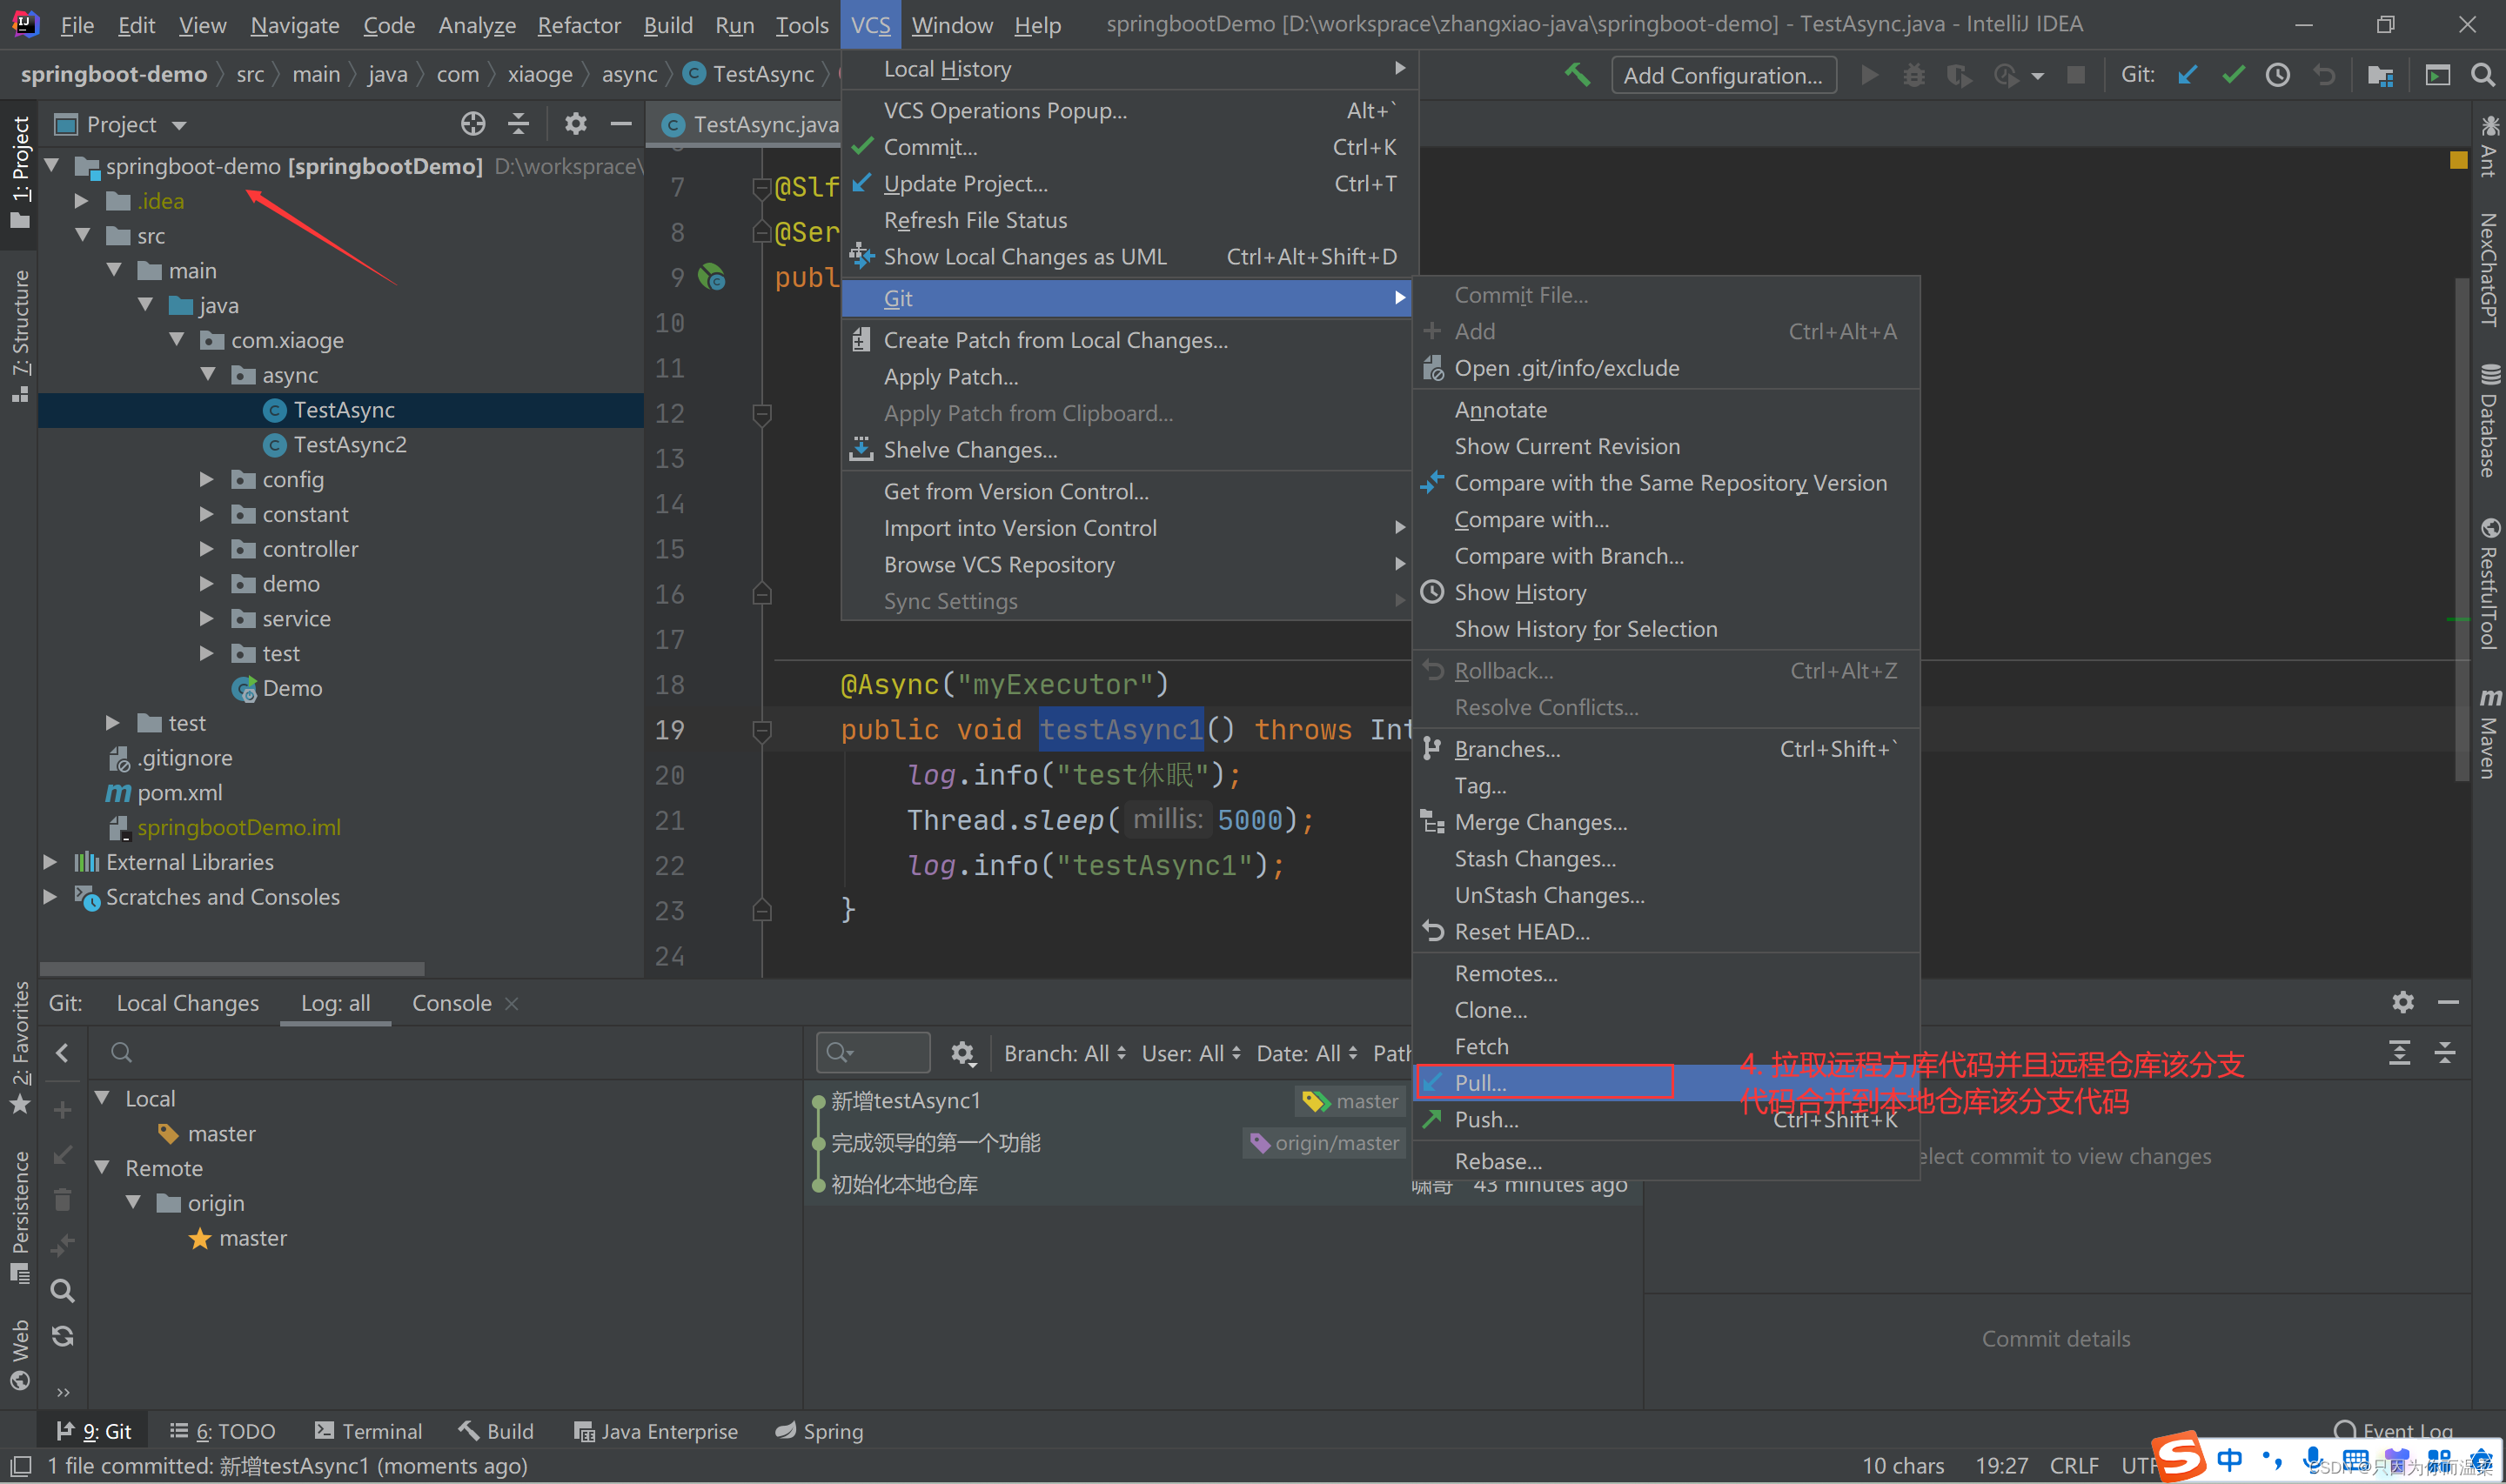2506x1484 pixels.
Task: Click the new branch plus icon in Git sidebar
Action: tap(62, 1110)
